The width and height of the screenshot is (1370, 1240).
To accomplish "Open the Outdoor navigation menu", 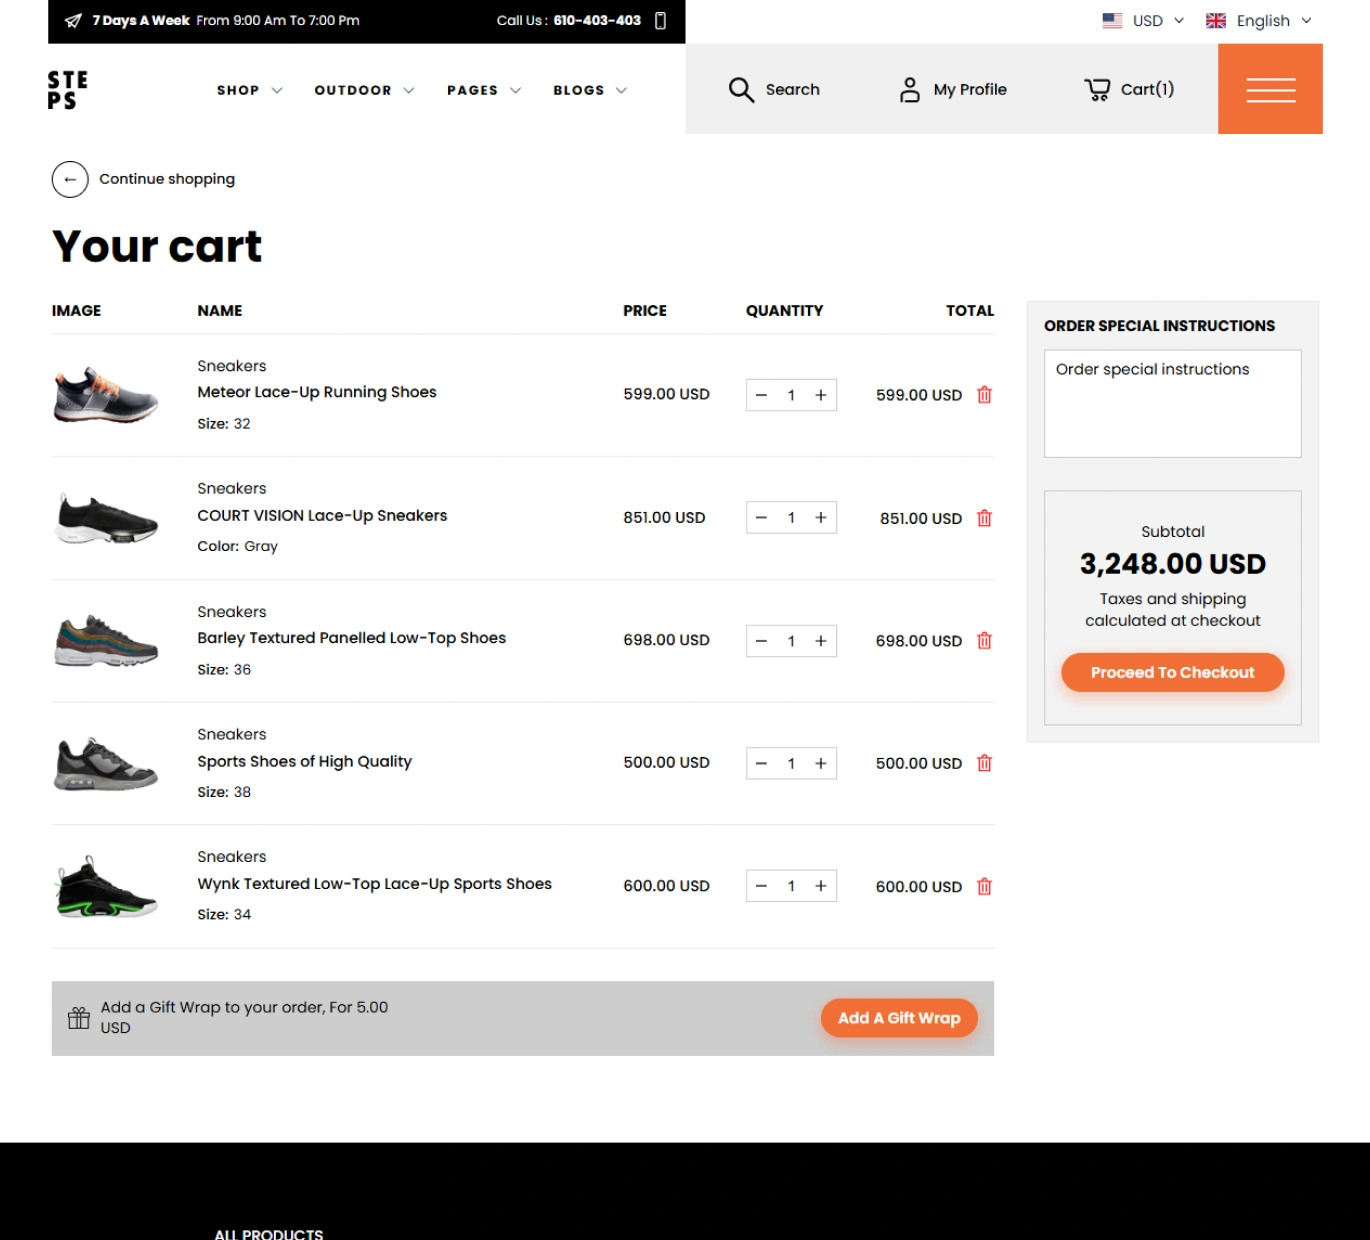I will [363, 90].
